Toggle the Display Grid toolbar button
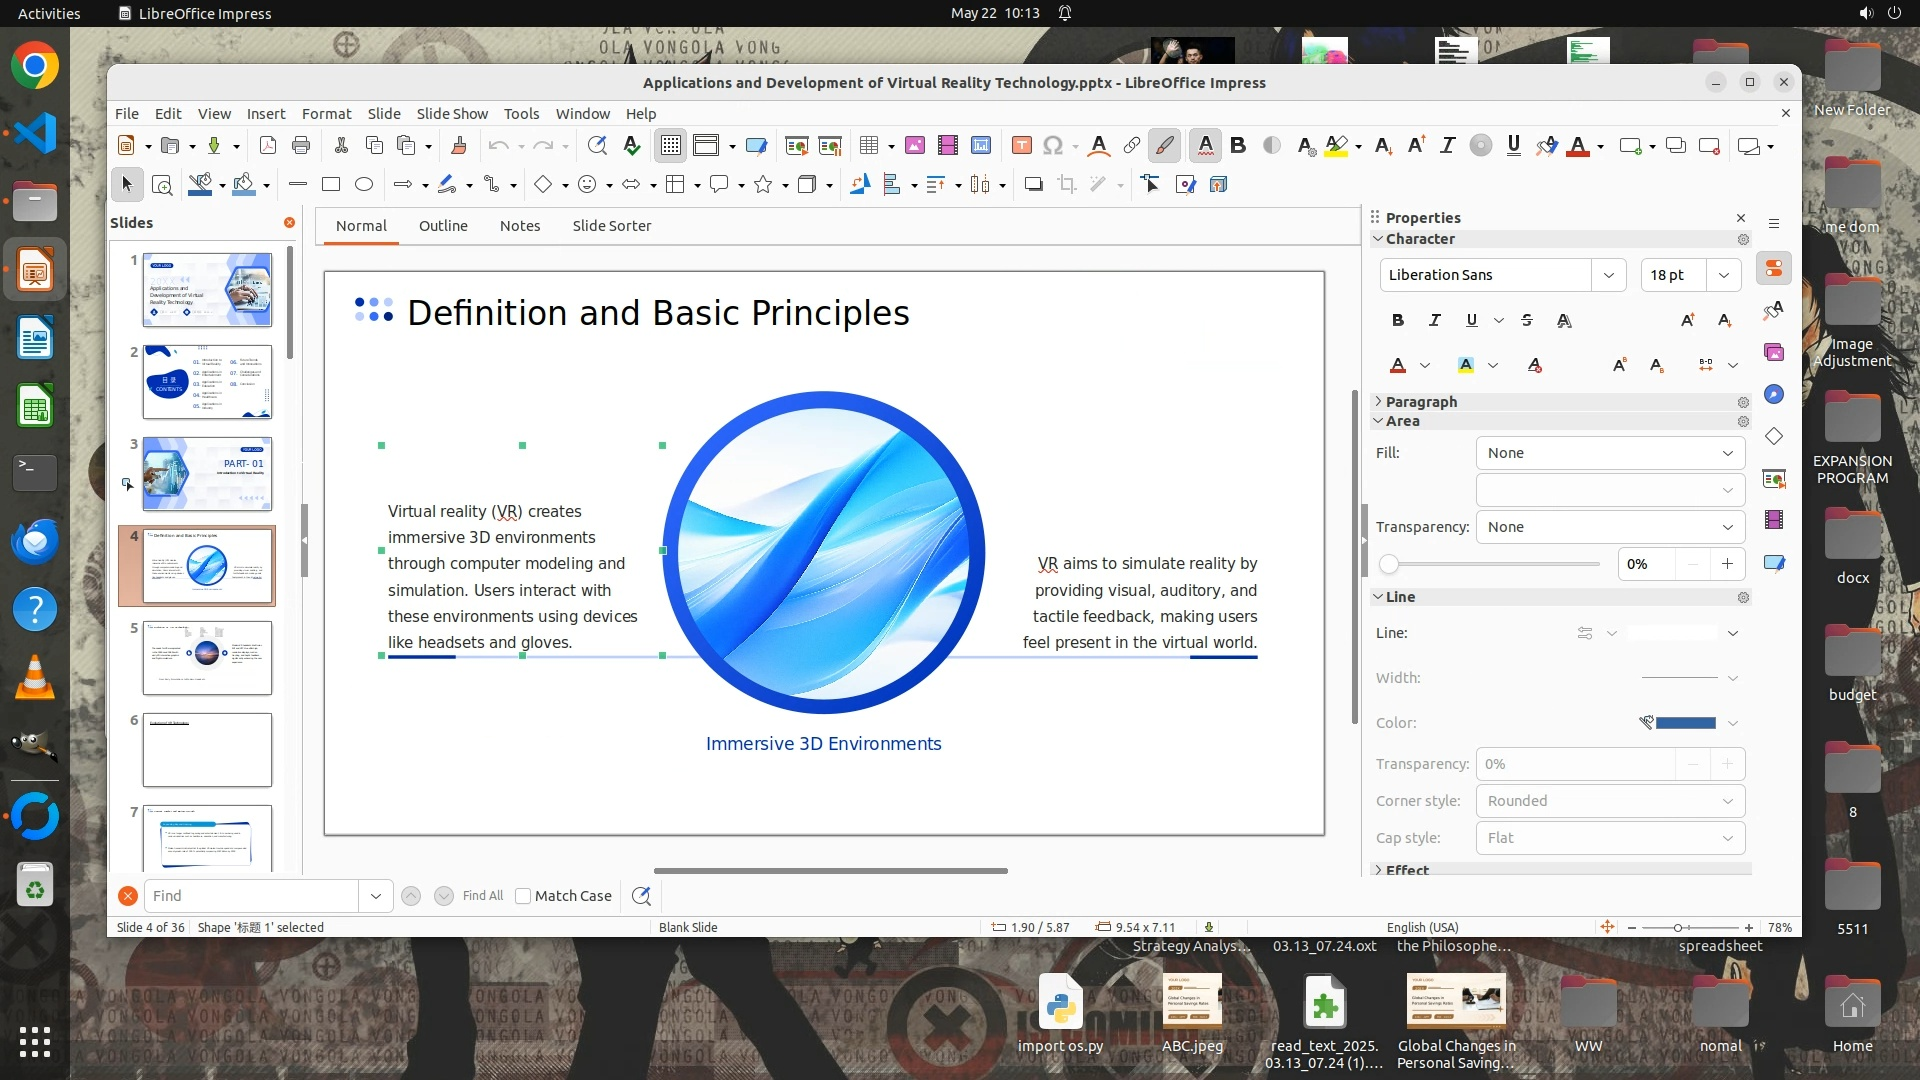 pos(670,146)
